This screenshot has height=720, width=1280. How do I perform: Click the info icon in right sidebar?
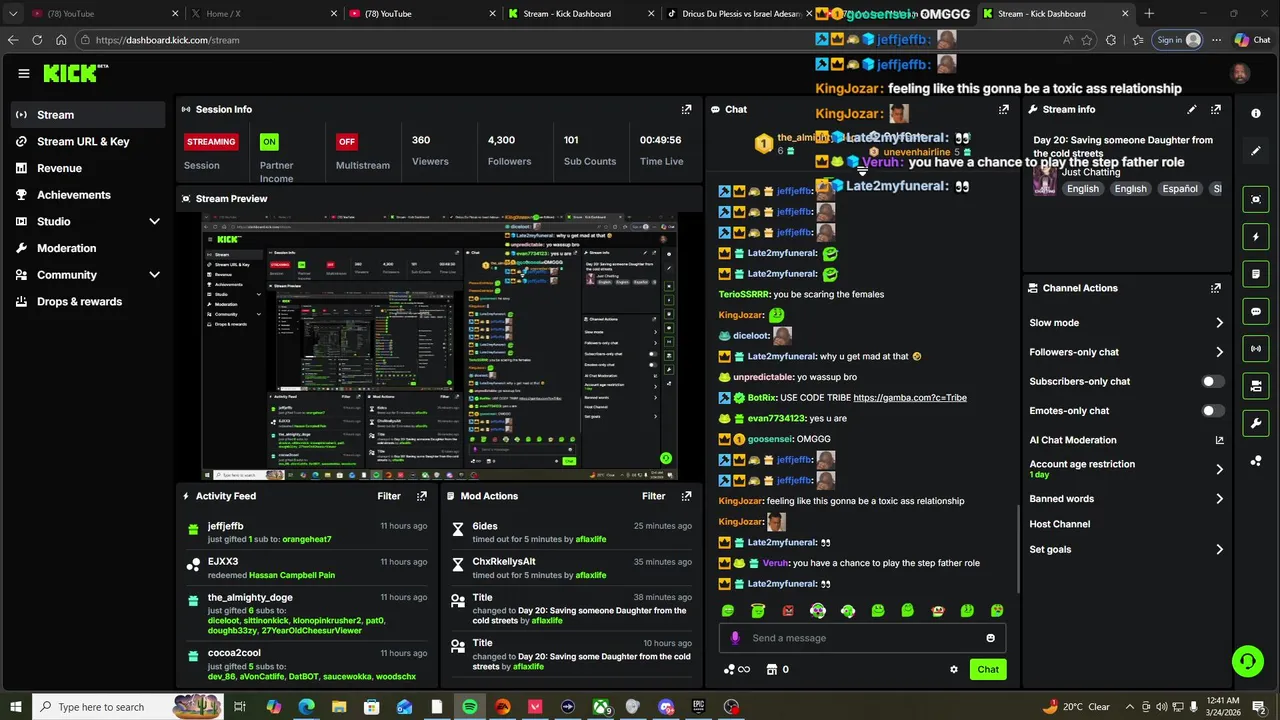point(1256,114)
